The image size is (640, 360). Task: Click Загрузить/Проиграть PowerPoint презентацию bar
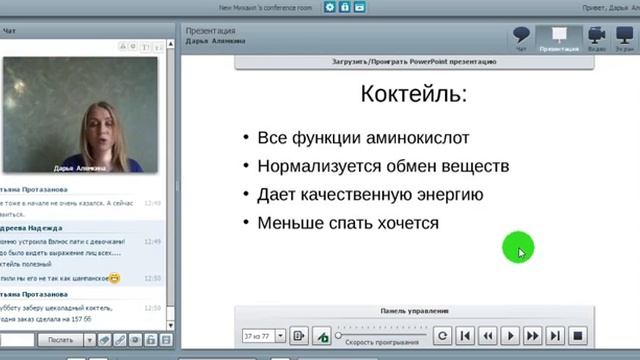pyautogui.click(x=414, y=62)
